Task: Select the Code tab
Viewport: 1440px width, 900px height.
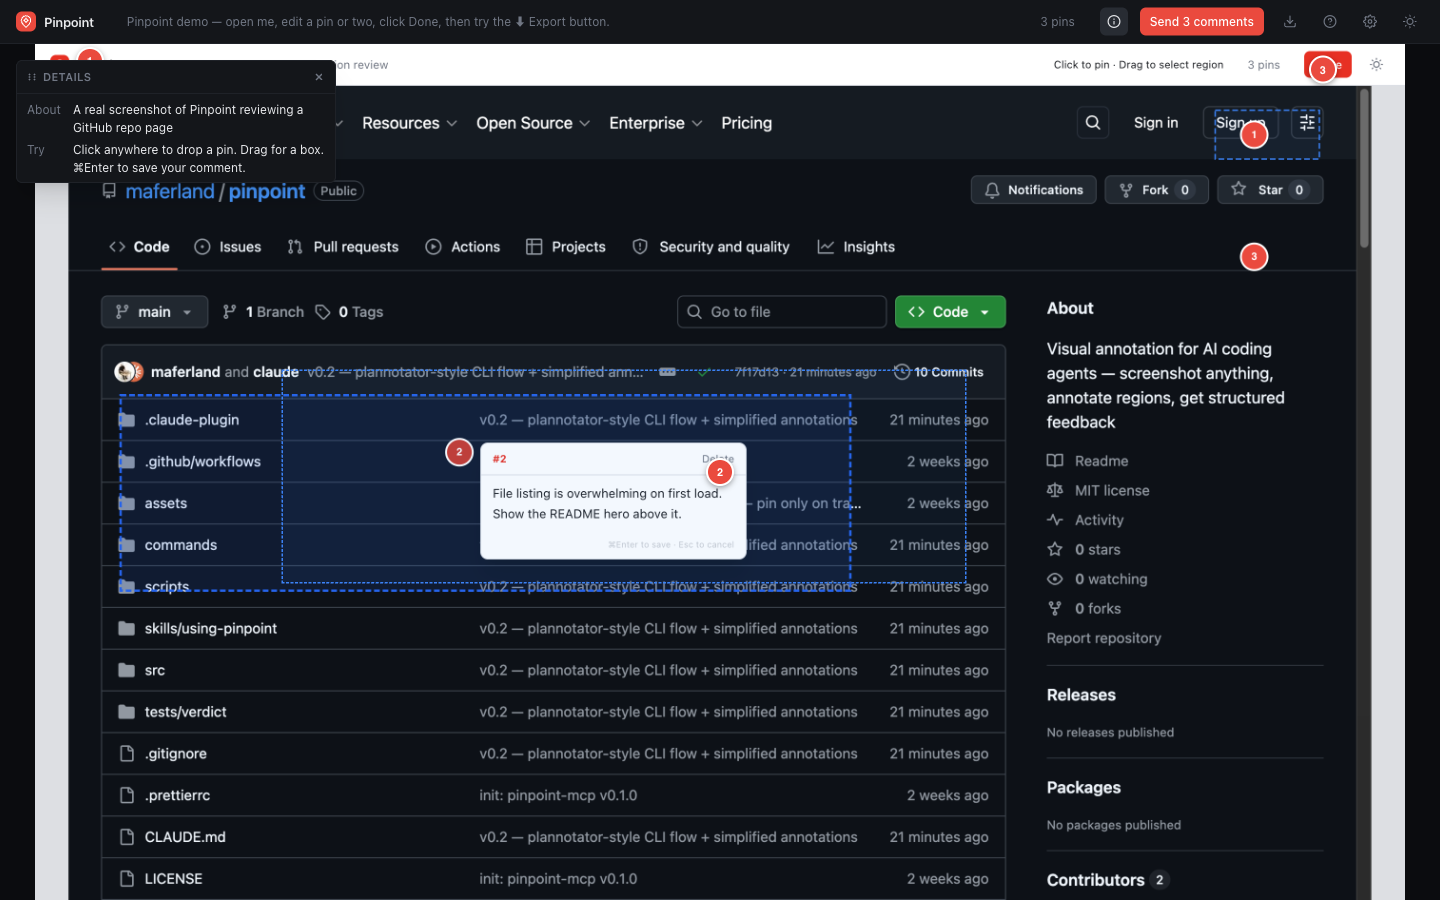Action: point(140,247)
